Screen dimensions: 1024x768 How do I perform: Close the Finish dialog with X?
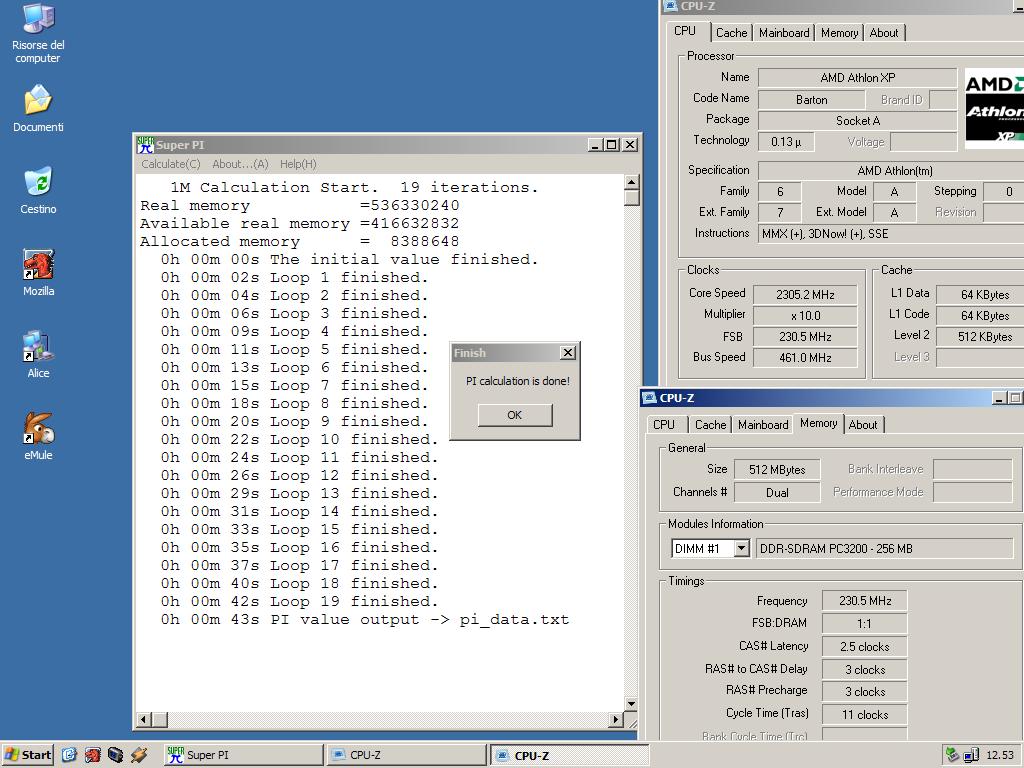click(568, 353)
